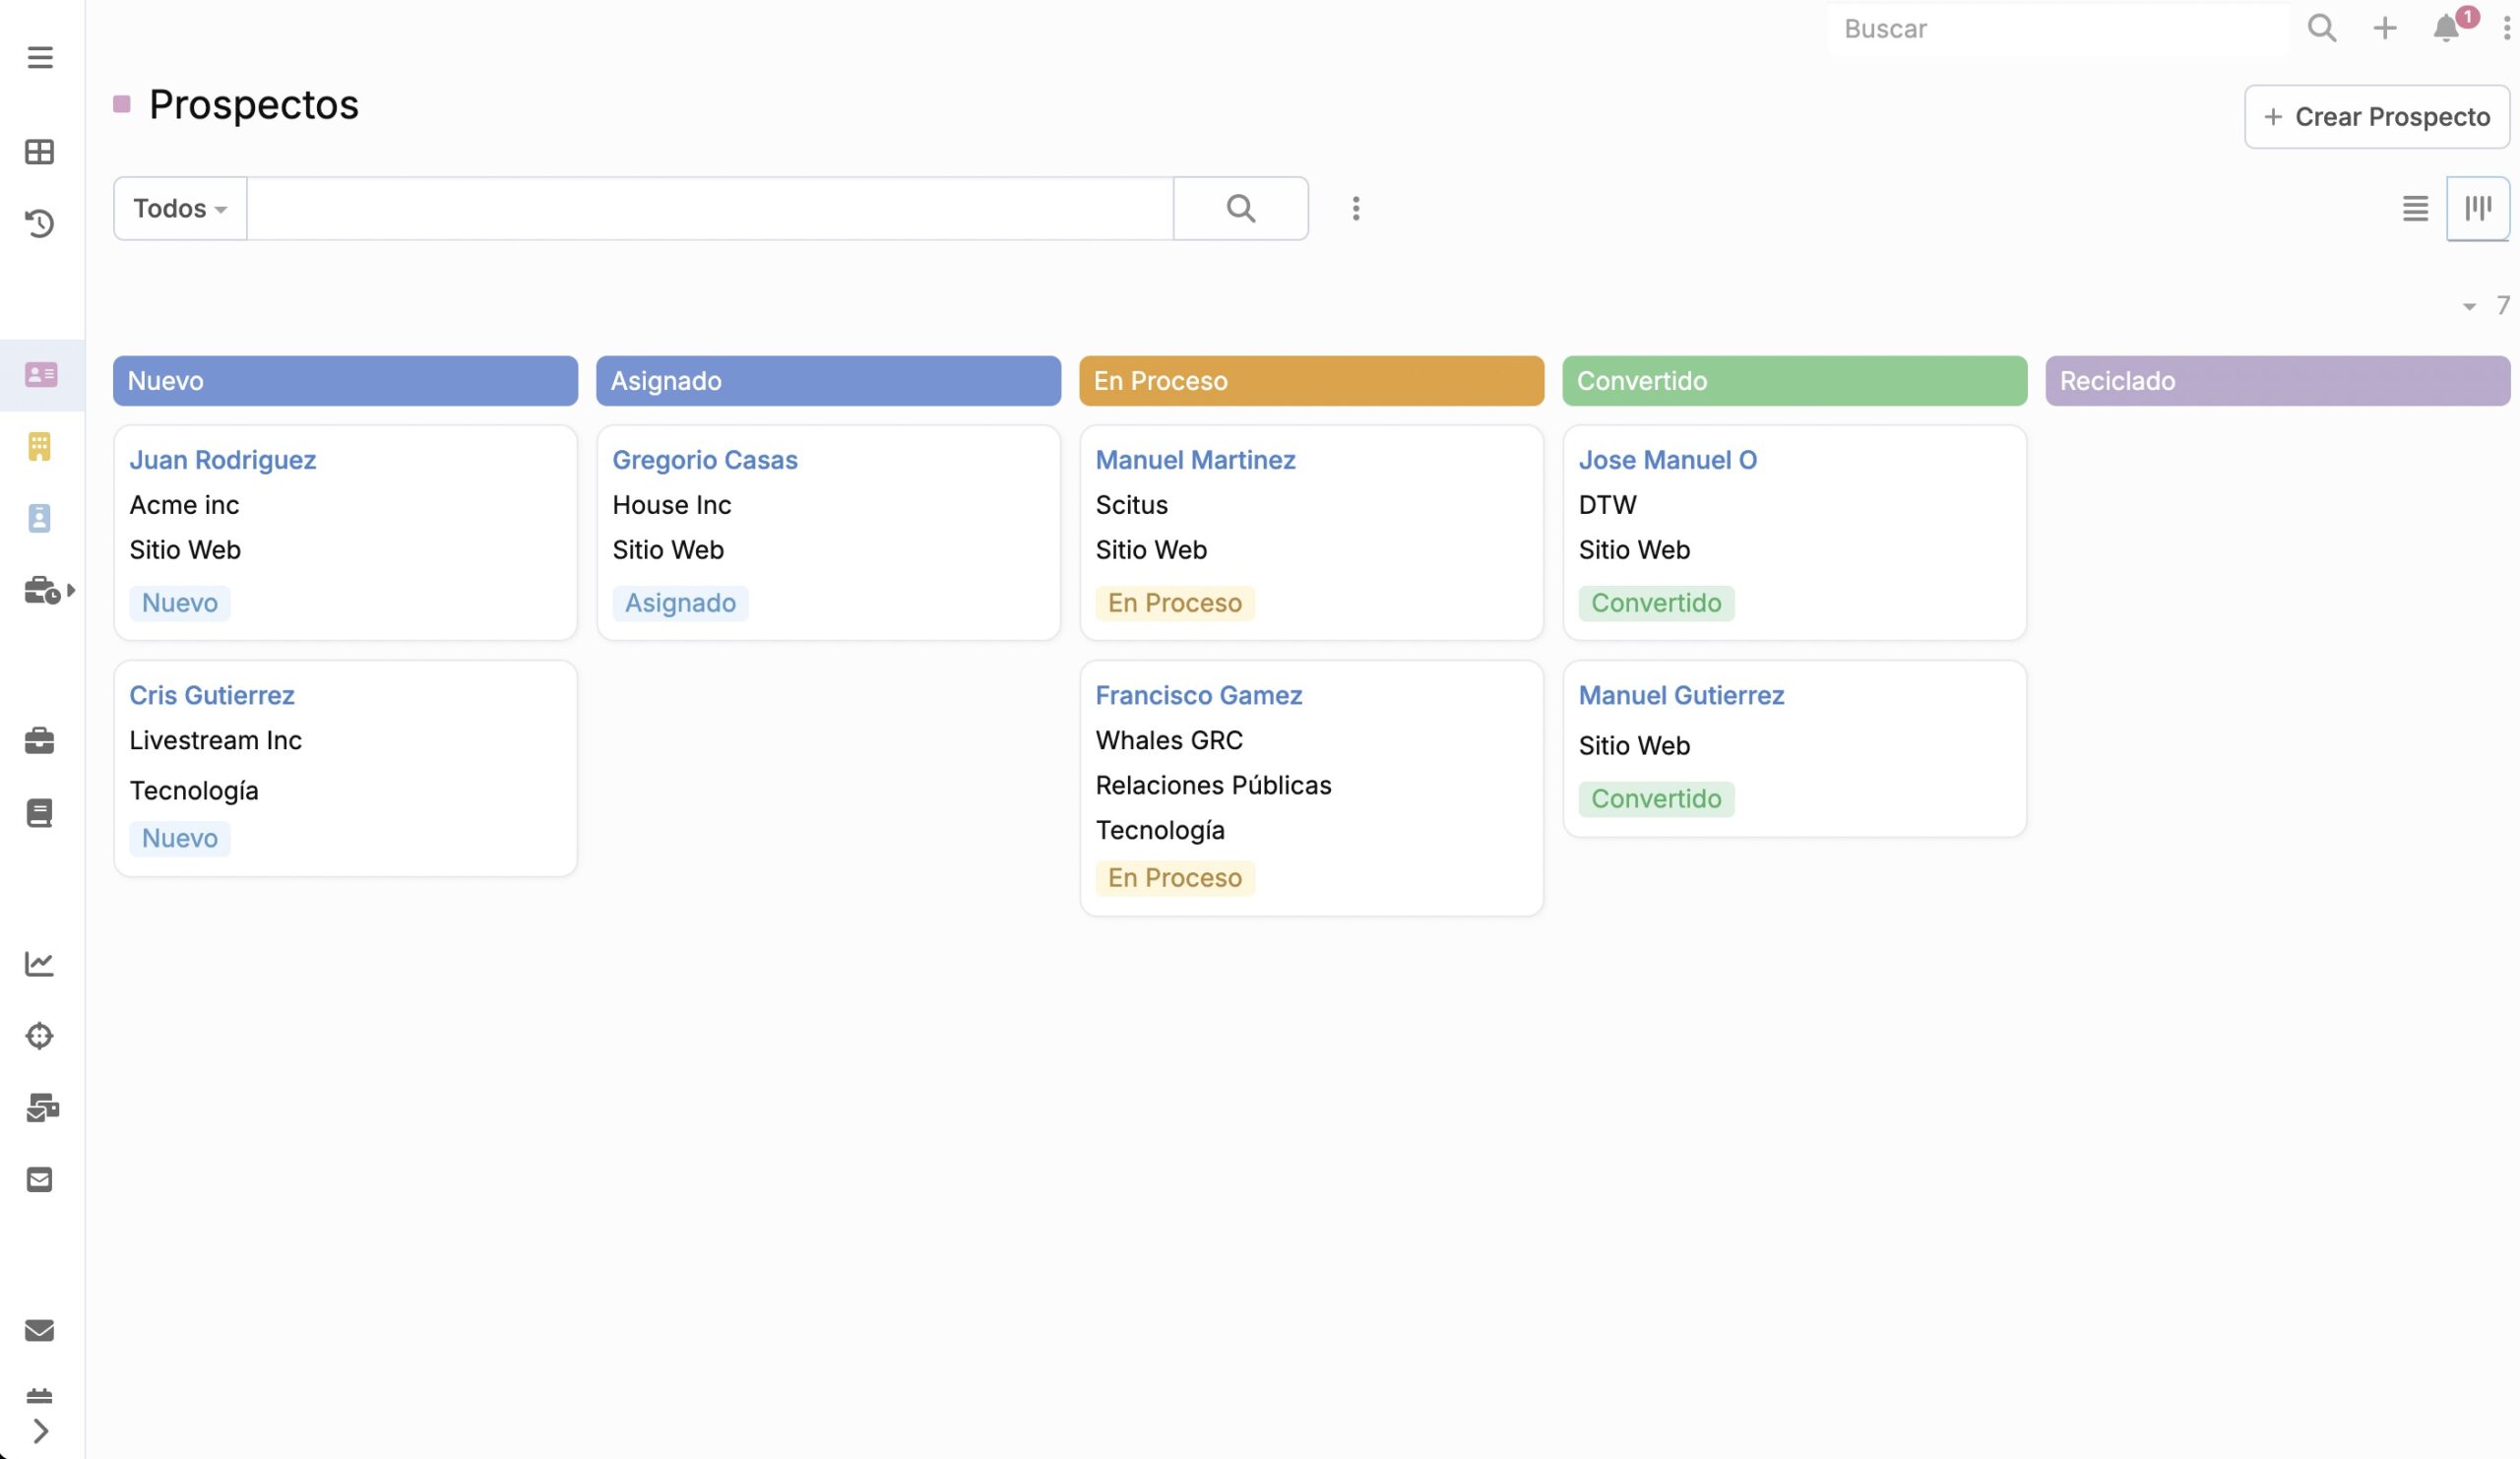This screenshot has height=1459, width=2520.
Task: Click the Nuevo column header
Action: [x=345, y=381]
